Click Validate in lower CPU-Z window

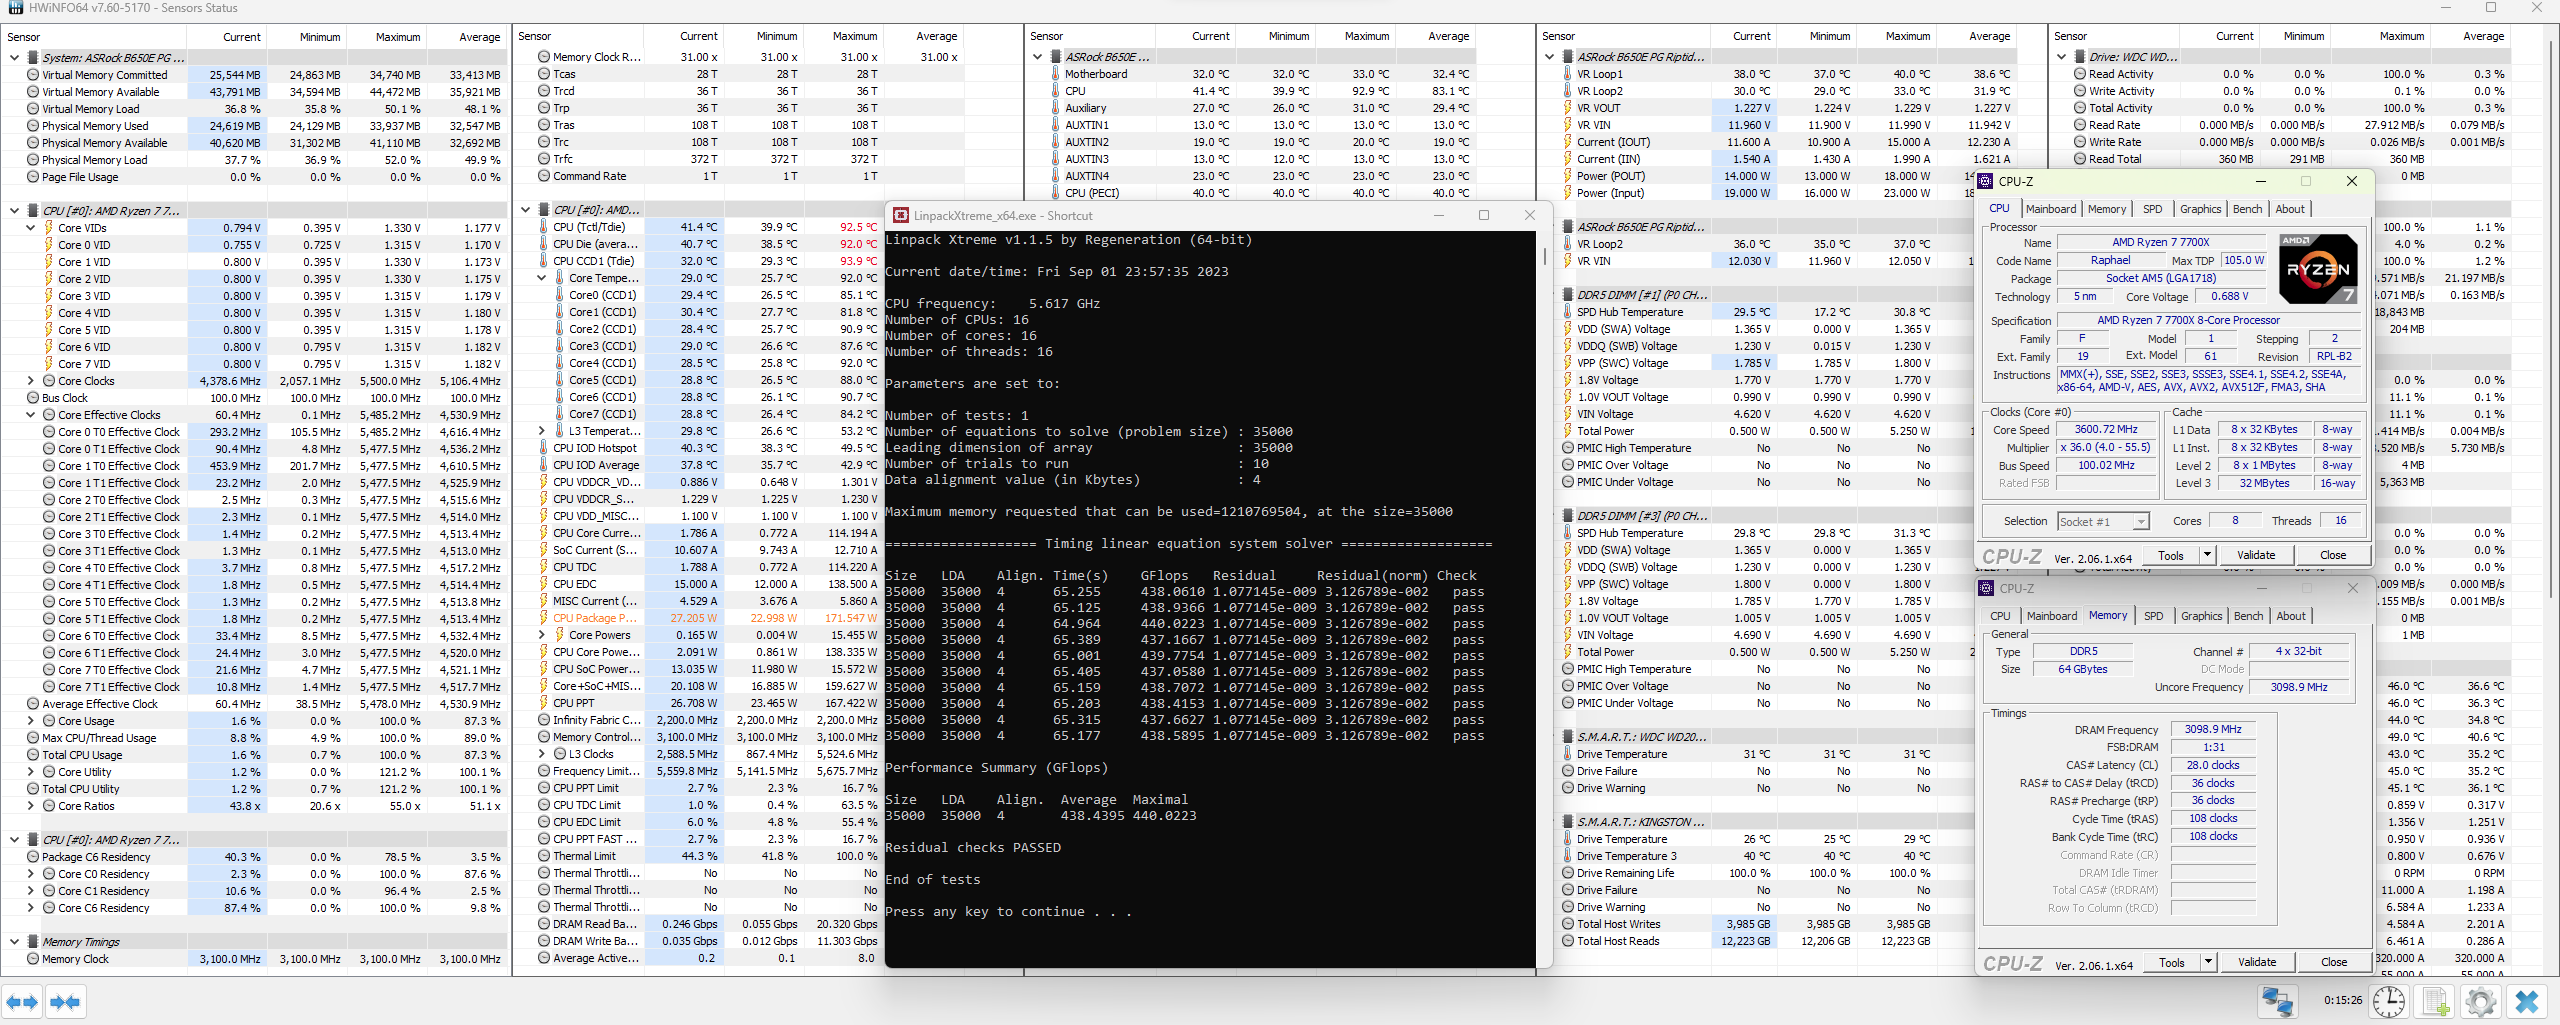pos(2256,962)
